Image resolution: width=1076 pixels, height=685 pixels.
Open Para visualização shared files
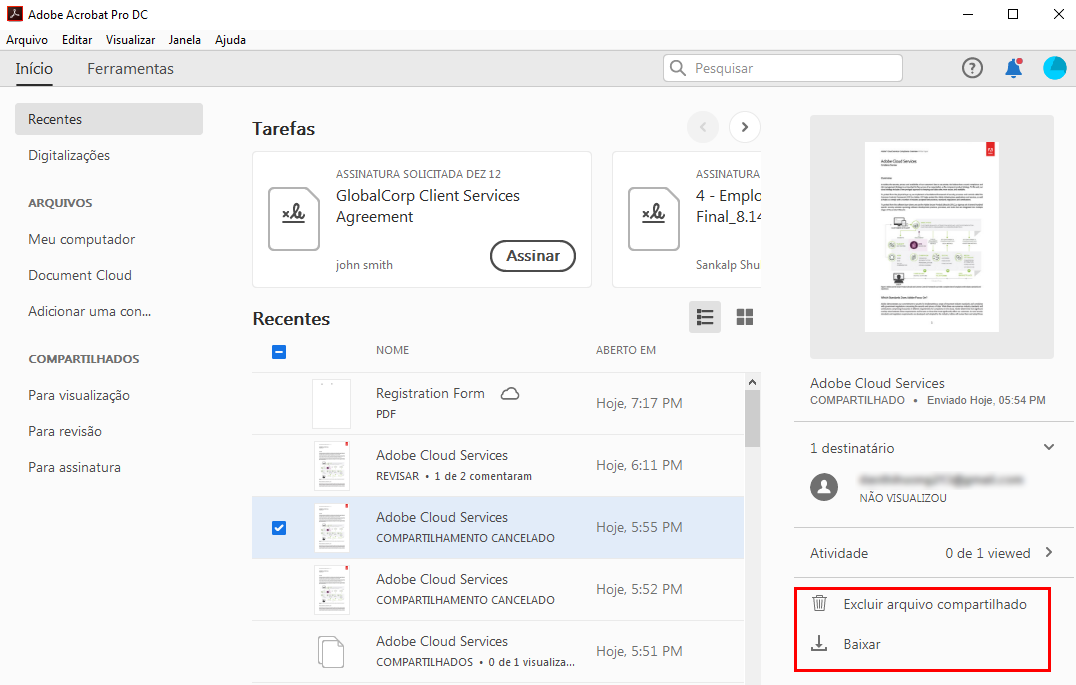79,395
